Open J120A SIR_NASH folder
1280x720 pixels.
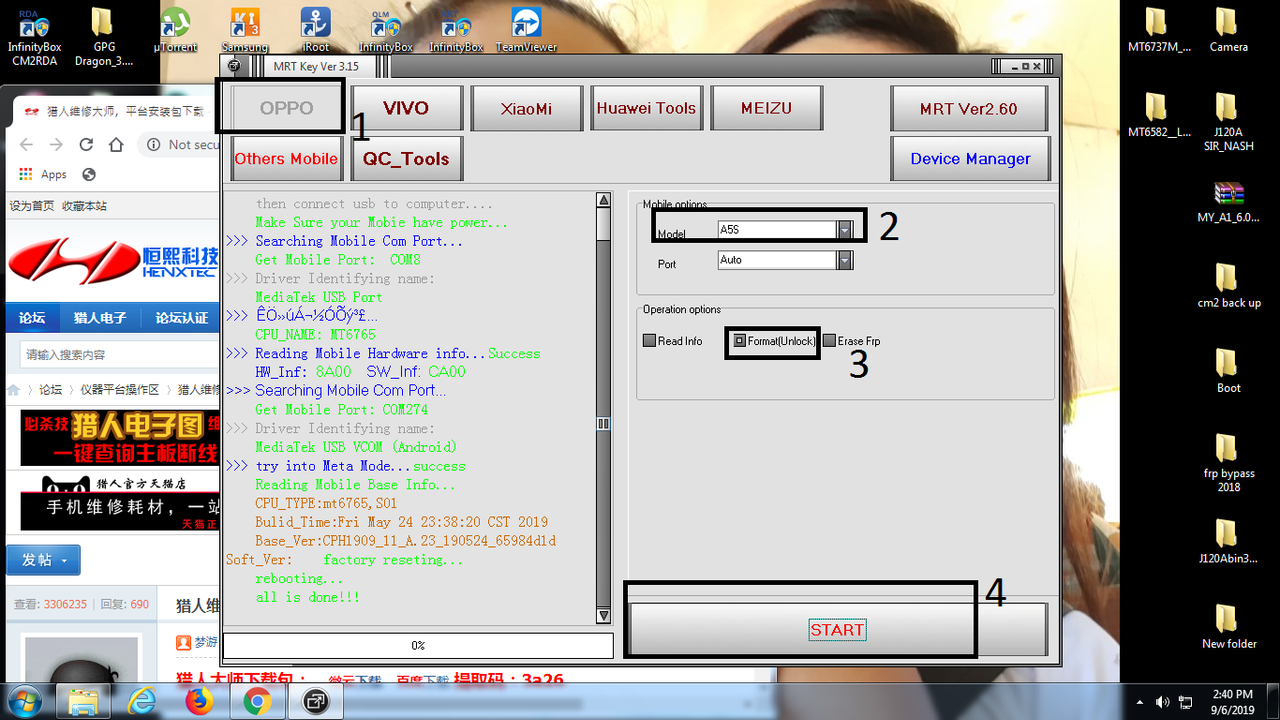(1228, 121)
